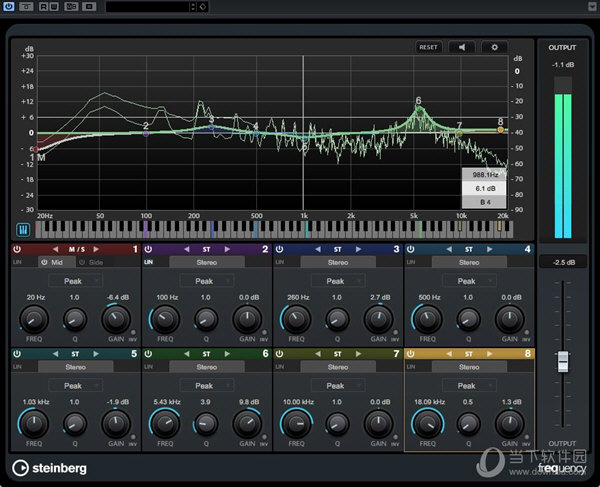600x487 pixels.
Task: Switch between A/B settings button
Action: click(x=71, y=6)
